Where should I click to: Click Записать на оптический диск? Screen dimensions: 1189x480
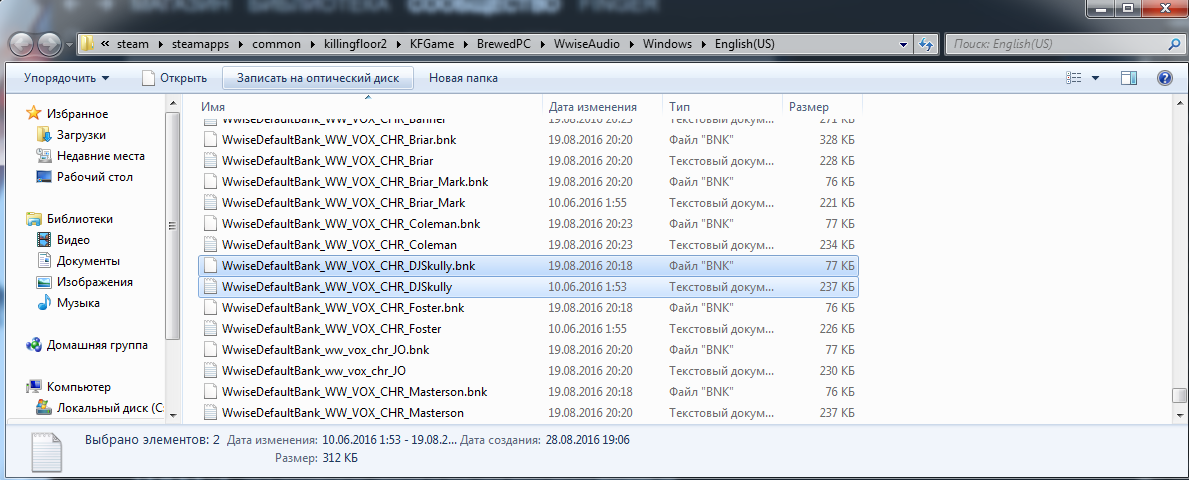coord(318,78)
